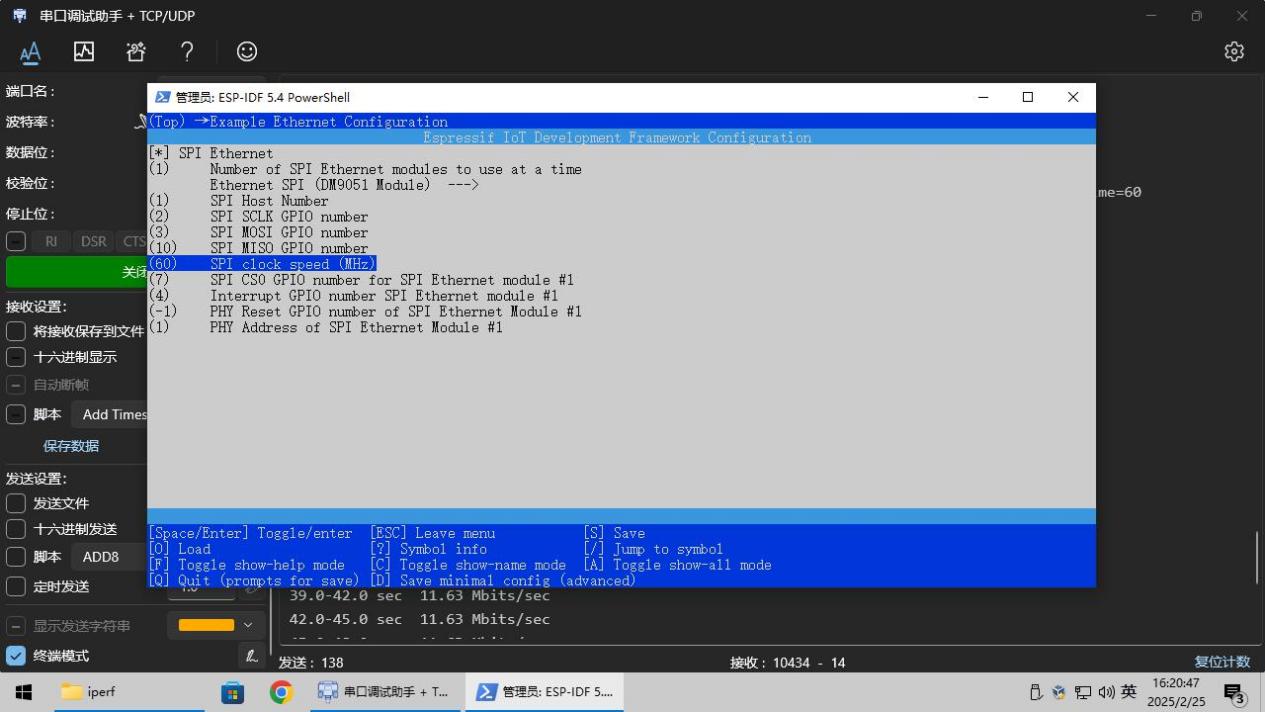Toggle the receive 脚本 checkbox next to Add Times
The image size is (1265, 712).
pos(16,414)
